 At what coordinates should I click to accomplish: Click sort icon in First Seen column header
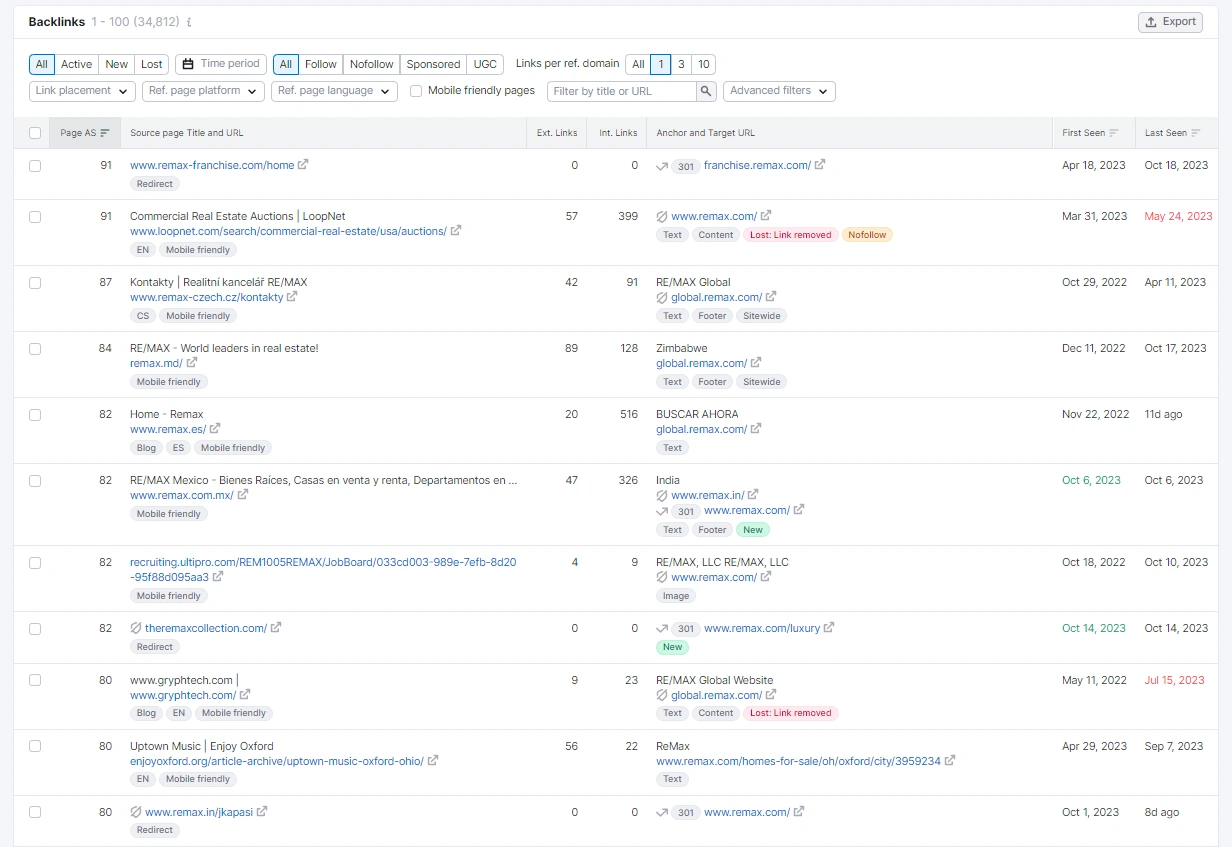click(x=1114, y=133)
